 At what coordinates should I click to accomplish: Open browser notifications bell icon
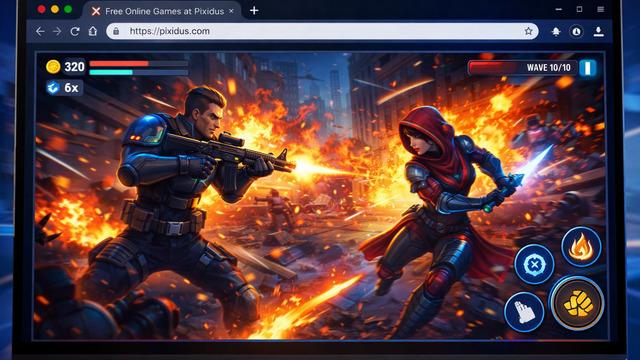pos(556,31)
